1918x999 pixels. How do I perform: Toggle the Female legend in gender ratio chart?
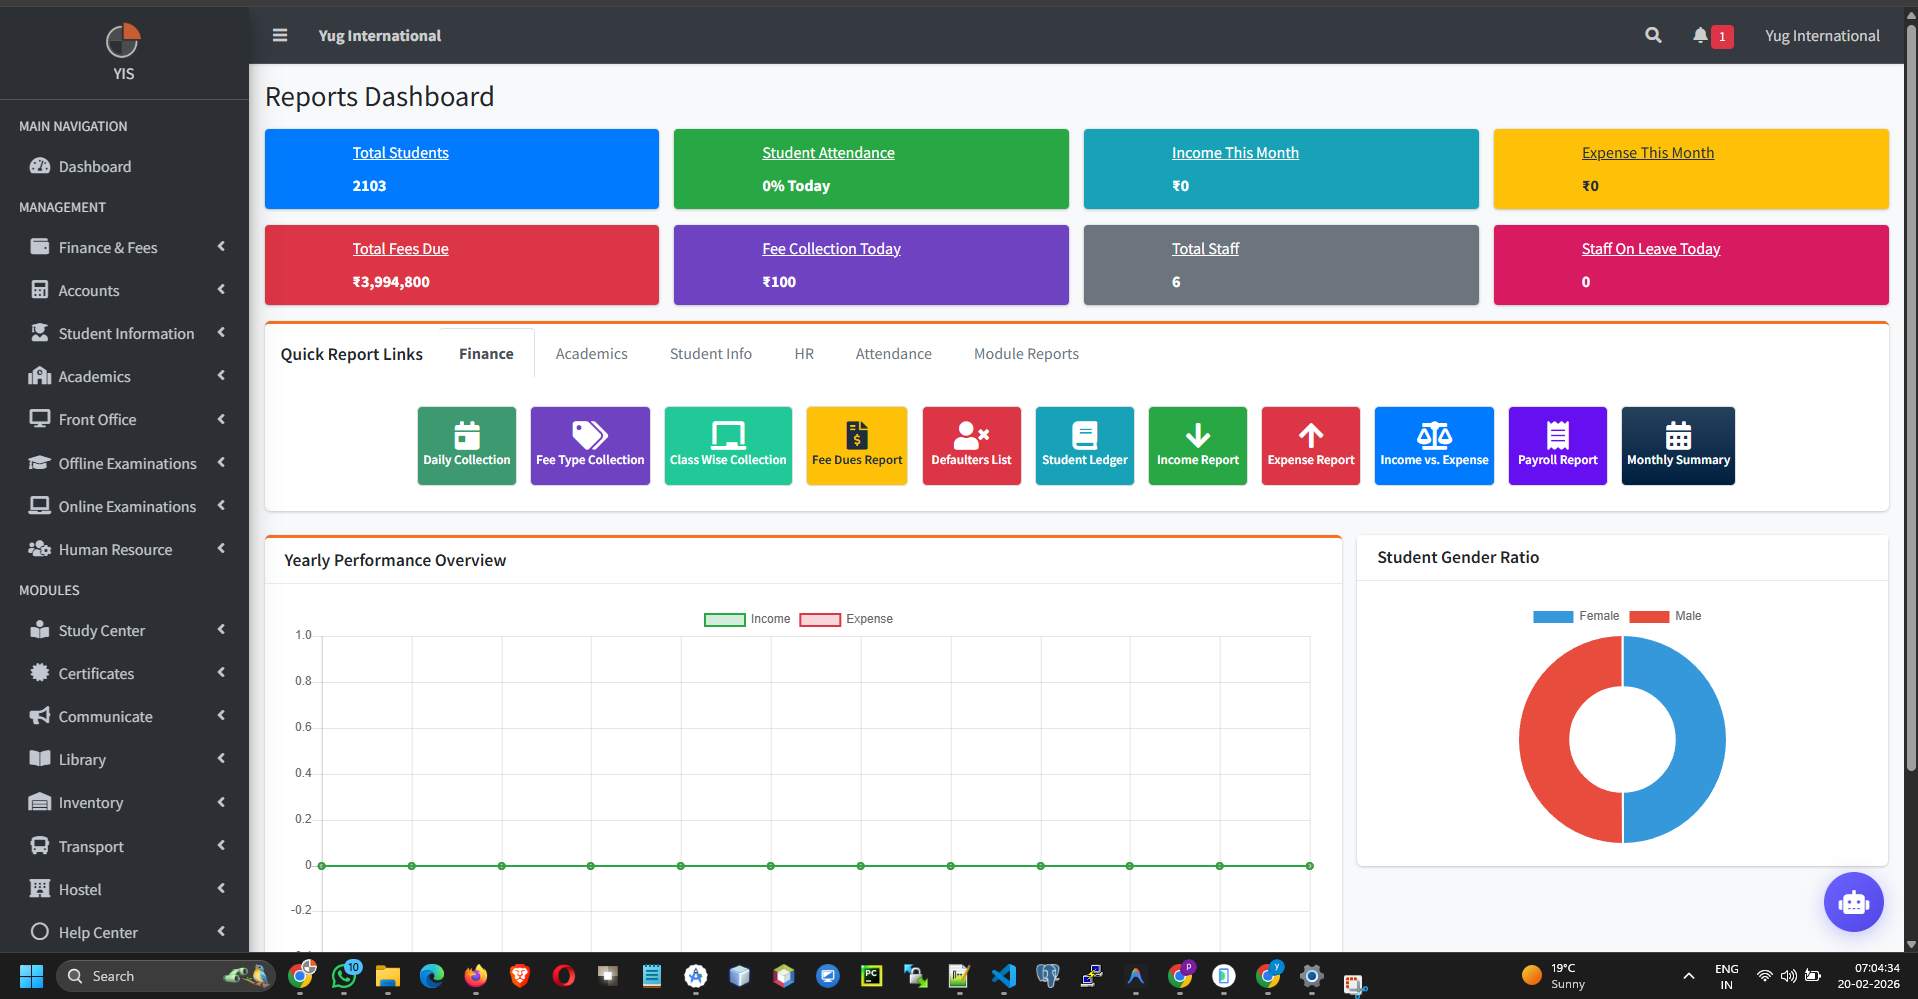1577,616
